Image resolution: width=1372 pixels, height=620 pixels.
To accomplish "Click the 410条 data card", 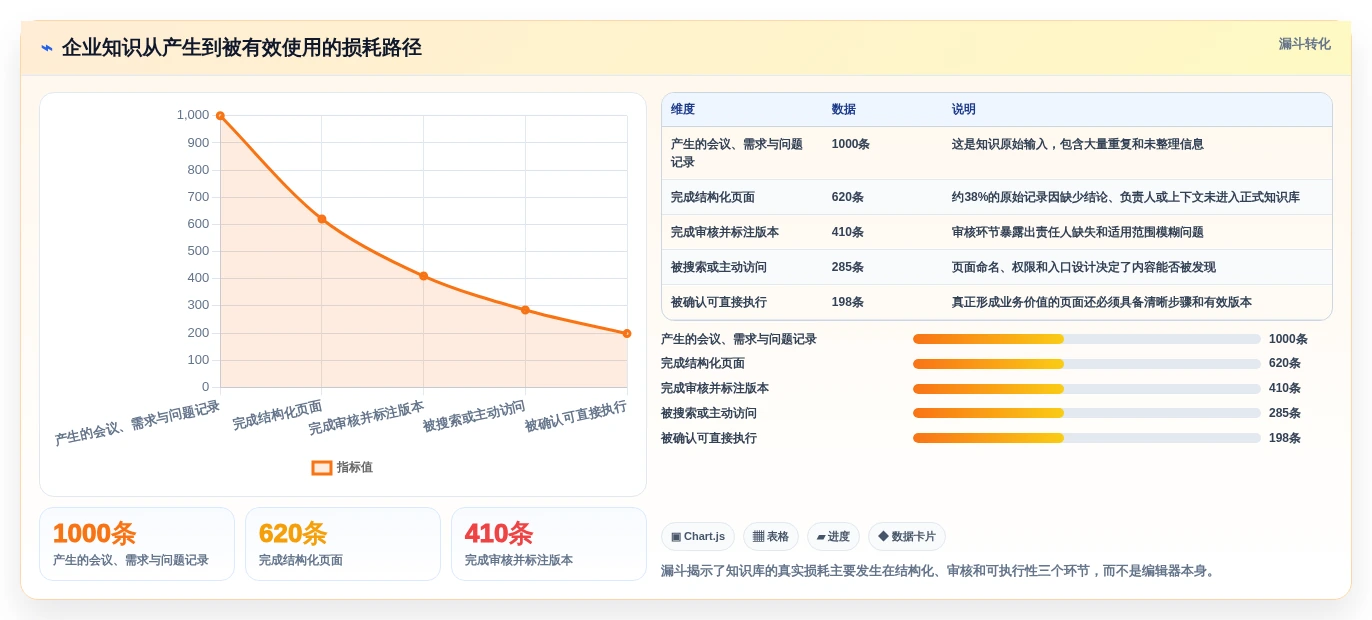I will 549,544.
